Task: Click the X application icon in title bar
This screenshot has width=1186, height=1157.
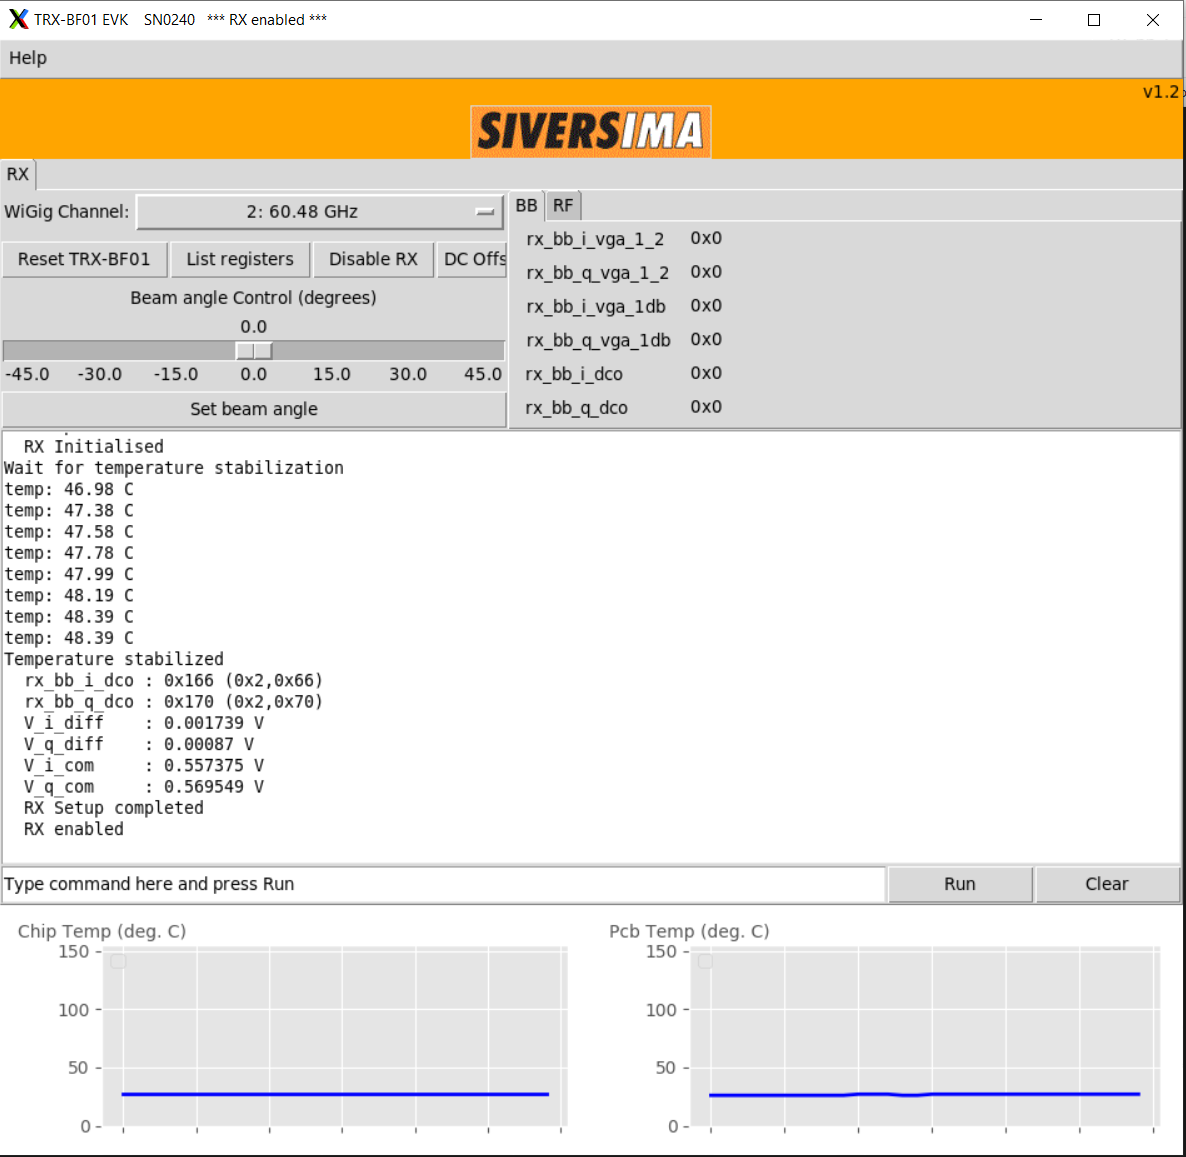Action: [18, 20]
